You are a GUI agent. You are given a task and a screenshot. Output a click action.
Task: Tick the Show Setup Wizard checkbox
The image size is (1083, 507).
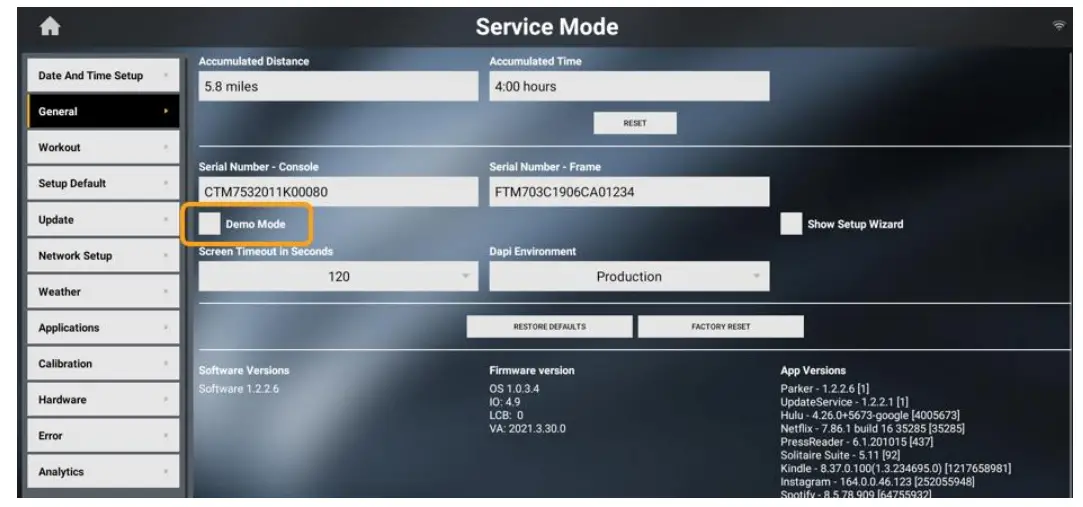(792, 224)
